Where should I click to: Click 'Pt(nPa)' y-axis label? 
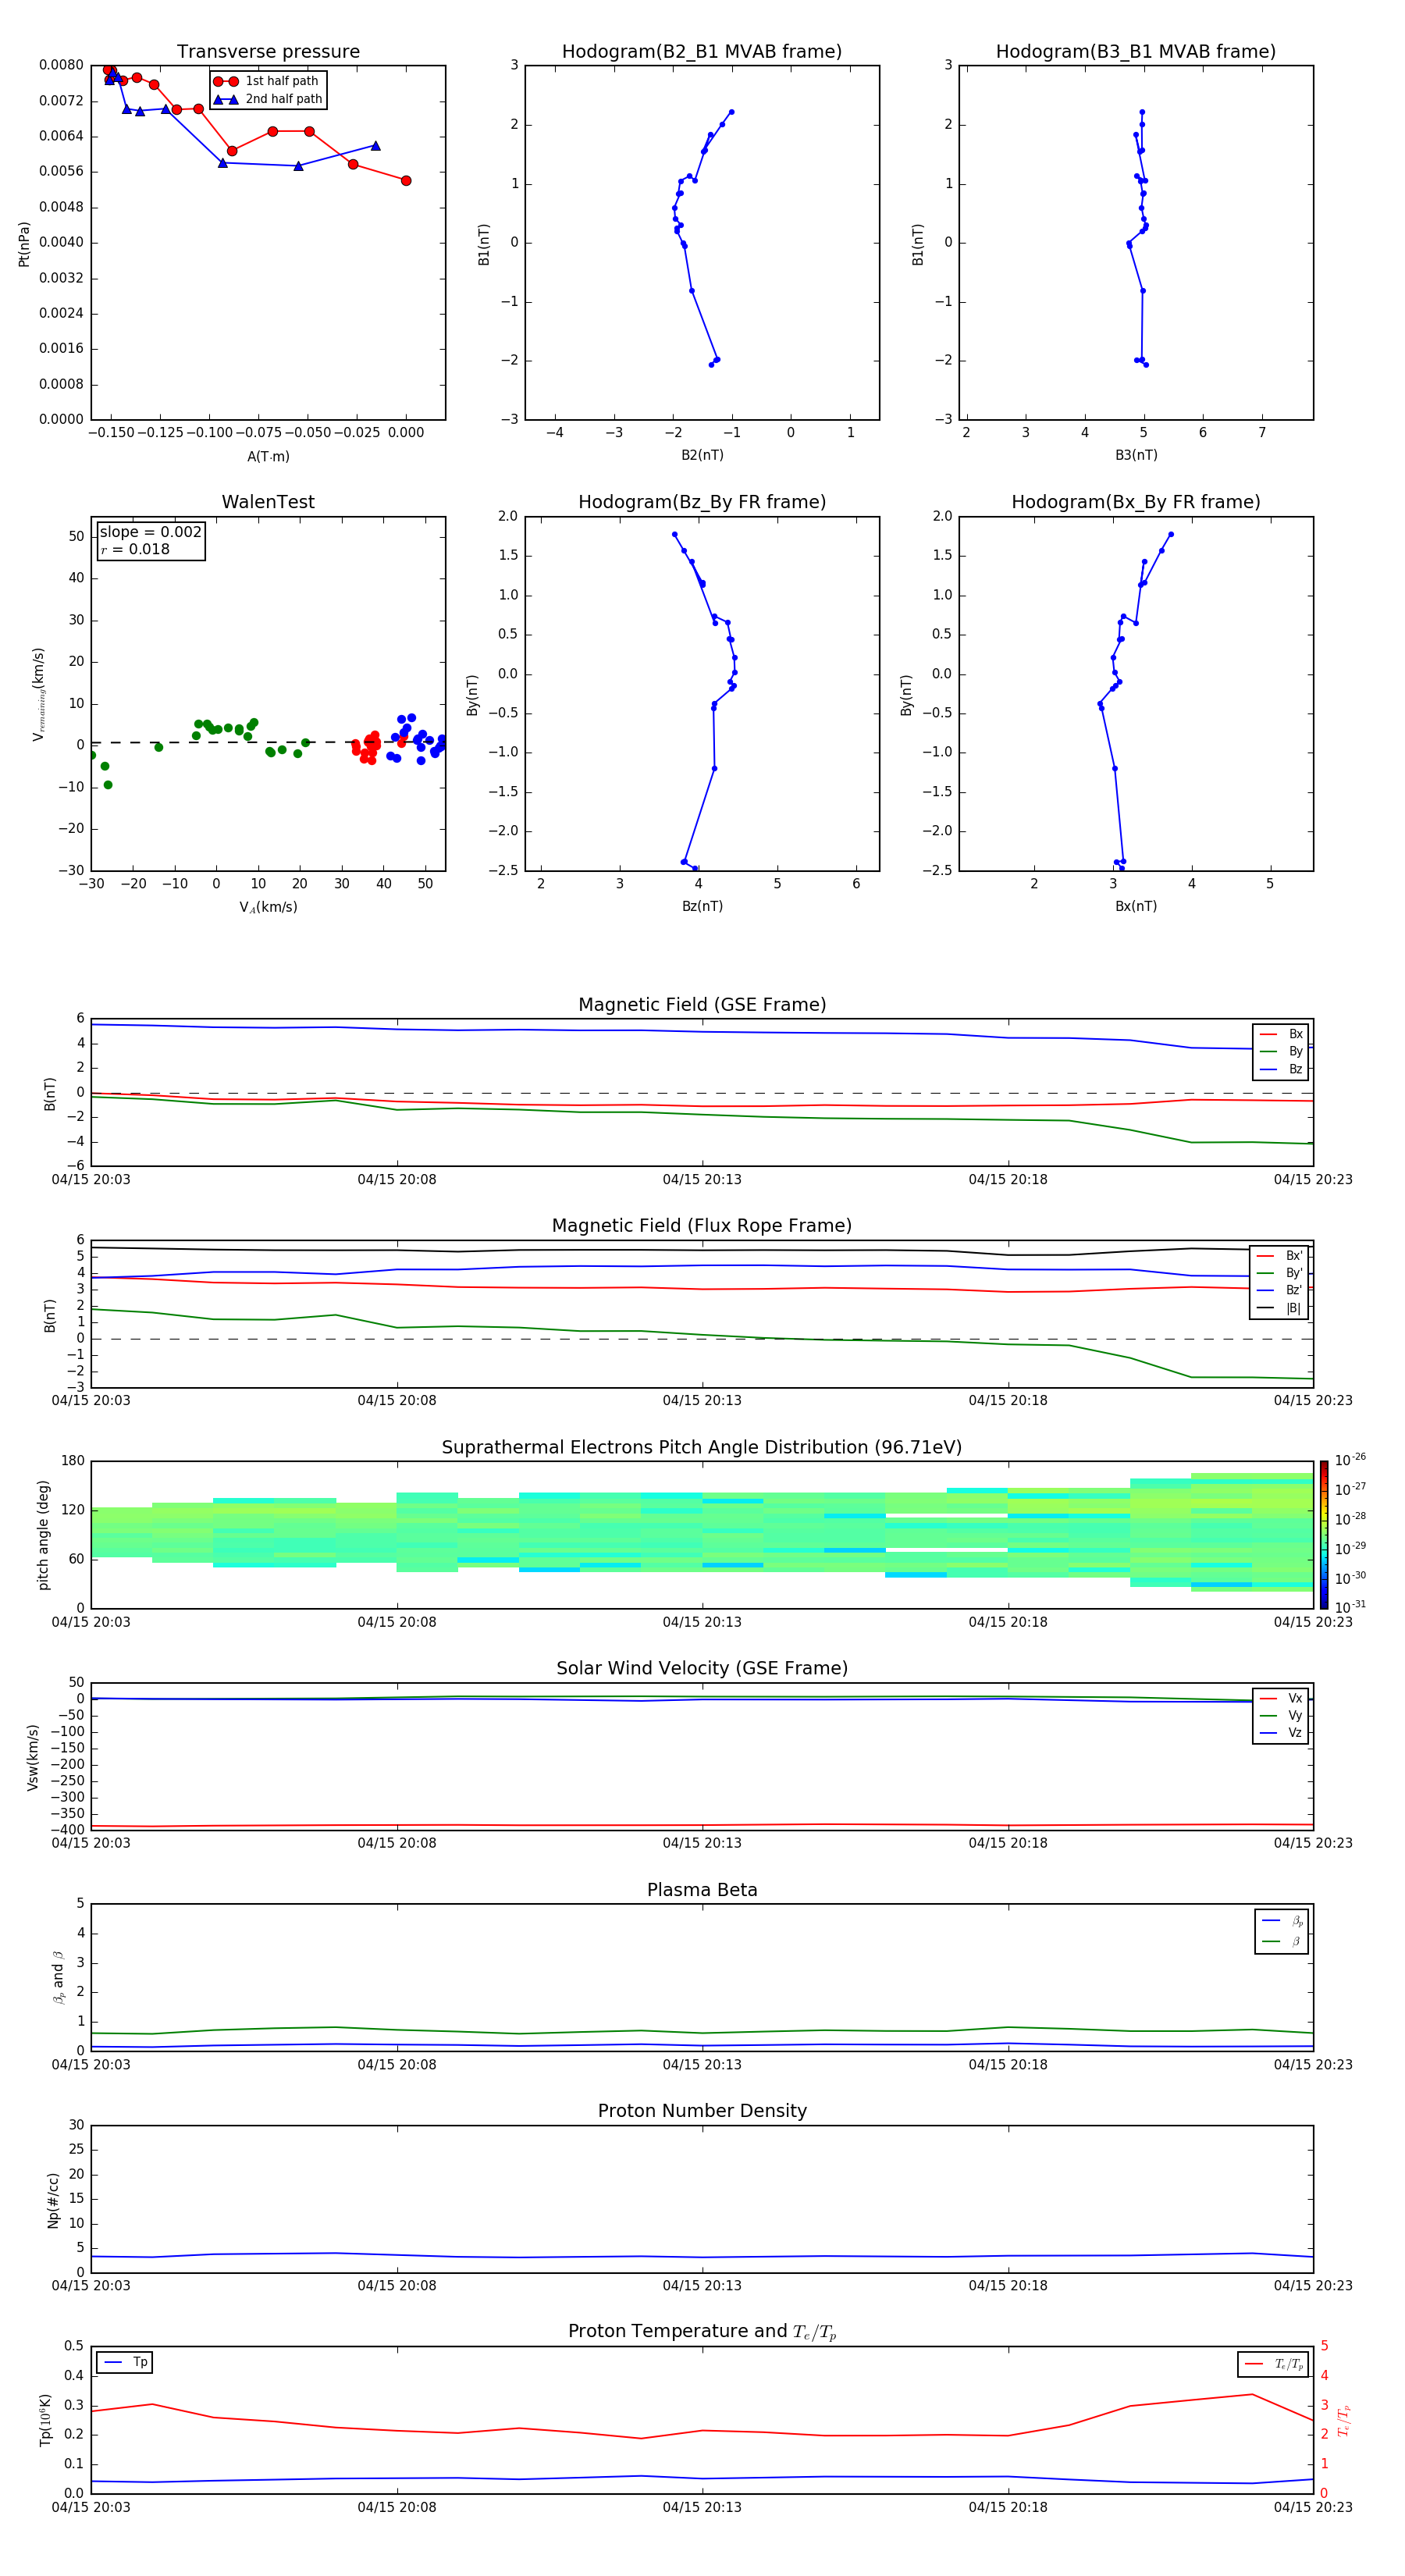pyautogui.click(x=24, y=243)
